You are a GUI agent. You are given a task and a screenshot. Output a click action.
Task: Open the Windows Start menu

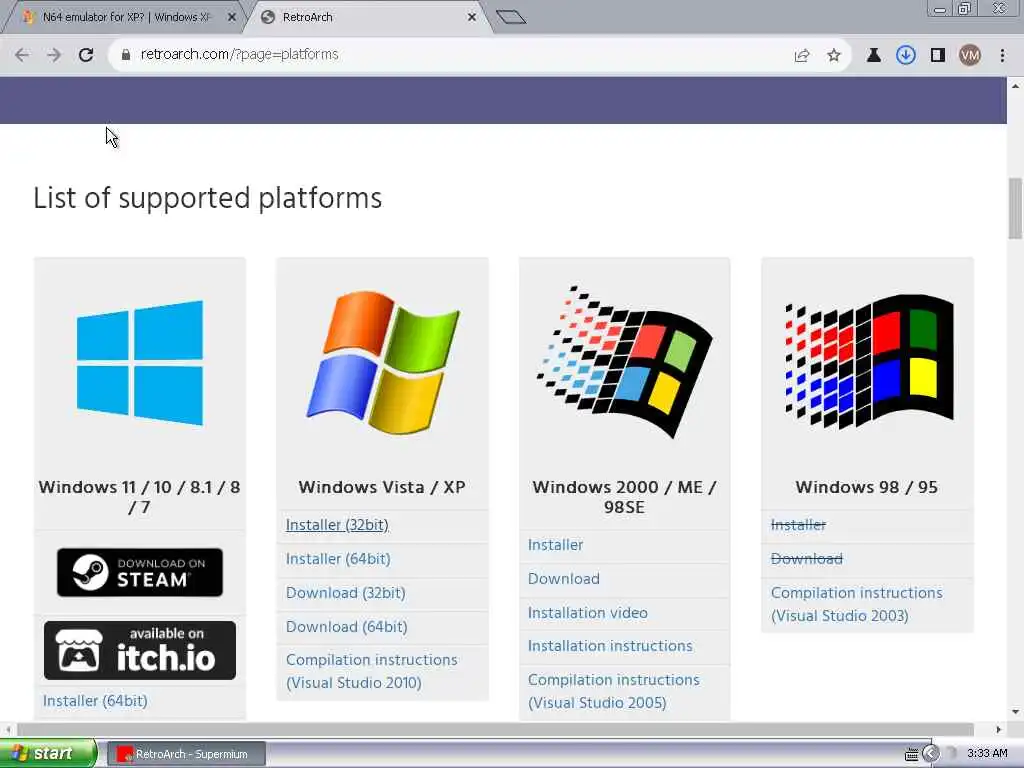pyautogui.click(x=48, y=754)
